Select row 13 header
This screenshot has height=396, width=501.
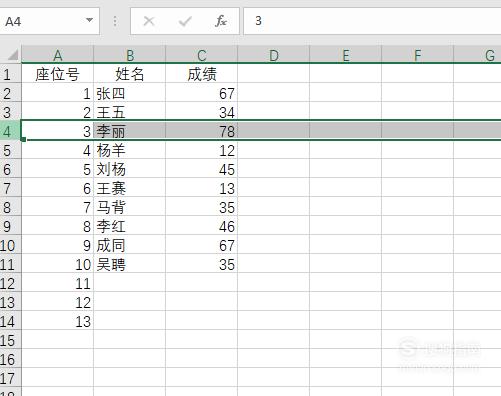coord(10,302)
